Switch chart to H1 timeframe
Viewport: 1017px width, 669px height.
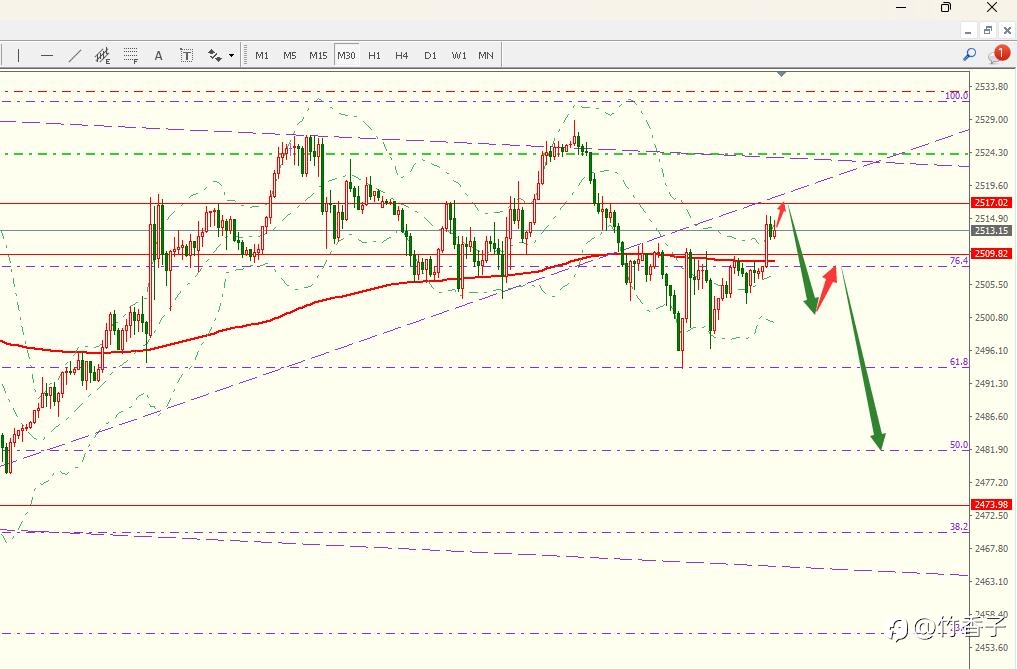tap(374, 56)
